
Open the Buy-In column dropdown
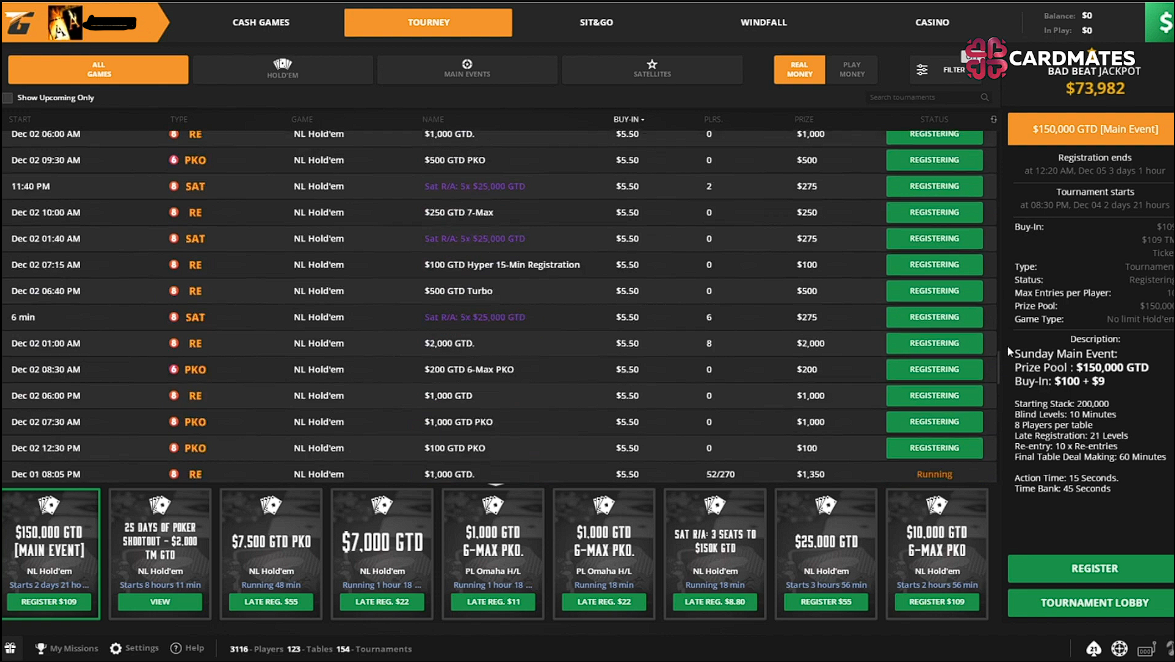640,119
